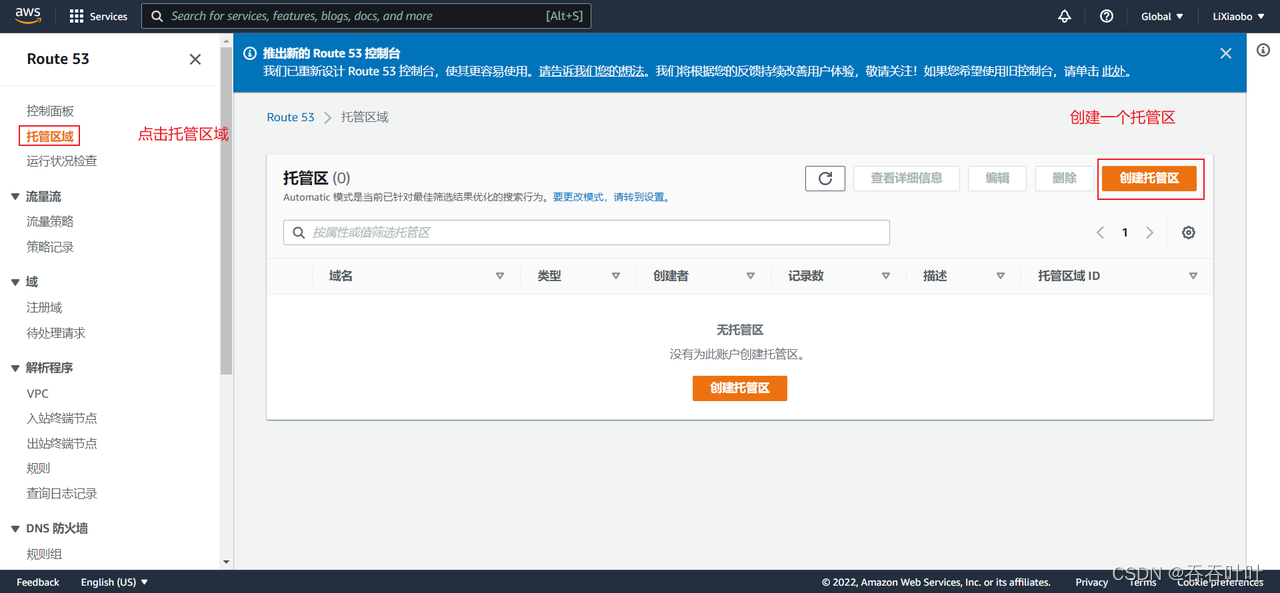Click the Terms link in footer

(x=1142, y=582)
